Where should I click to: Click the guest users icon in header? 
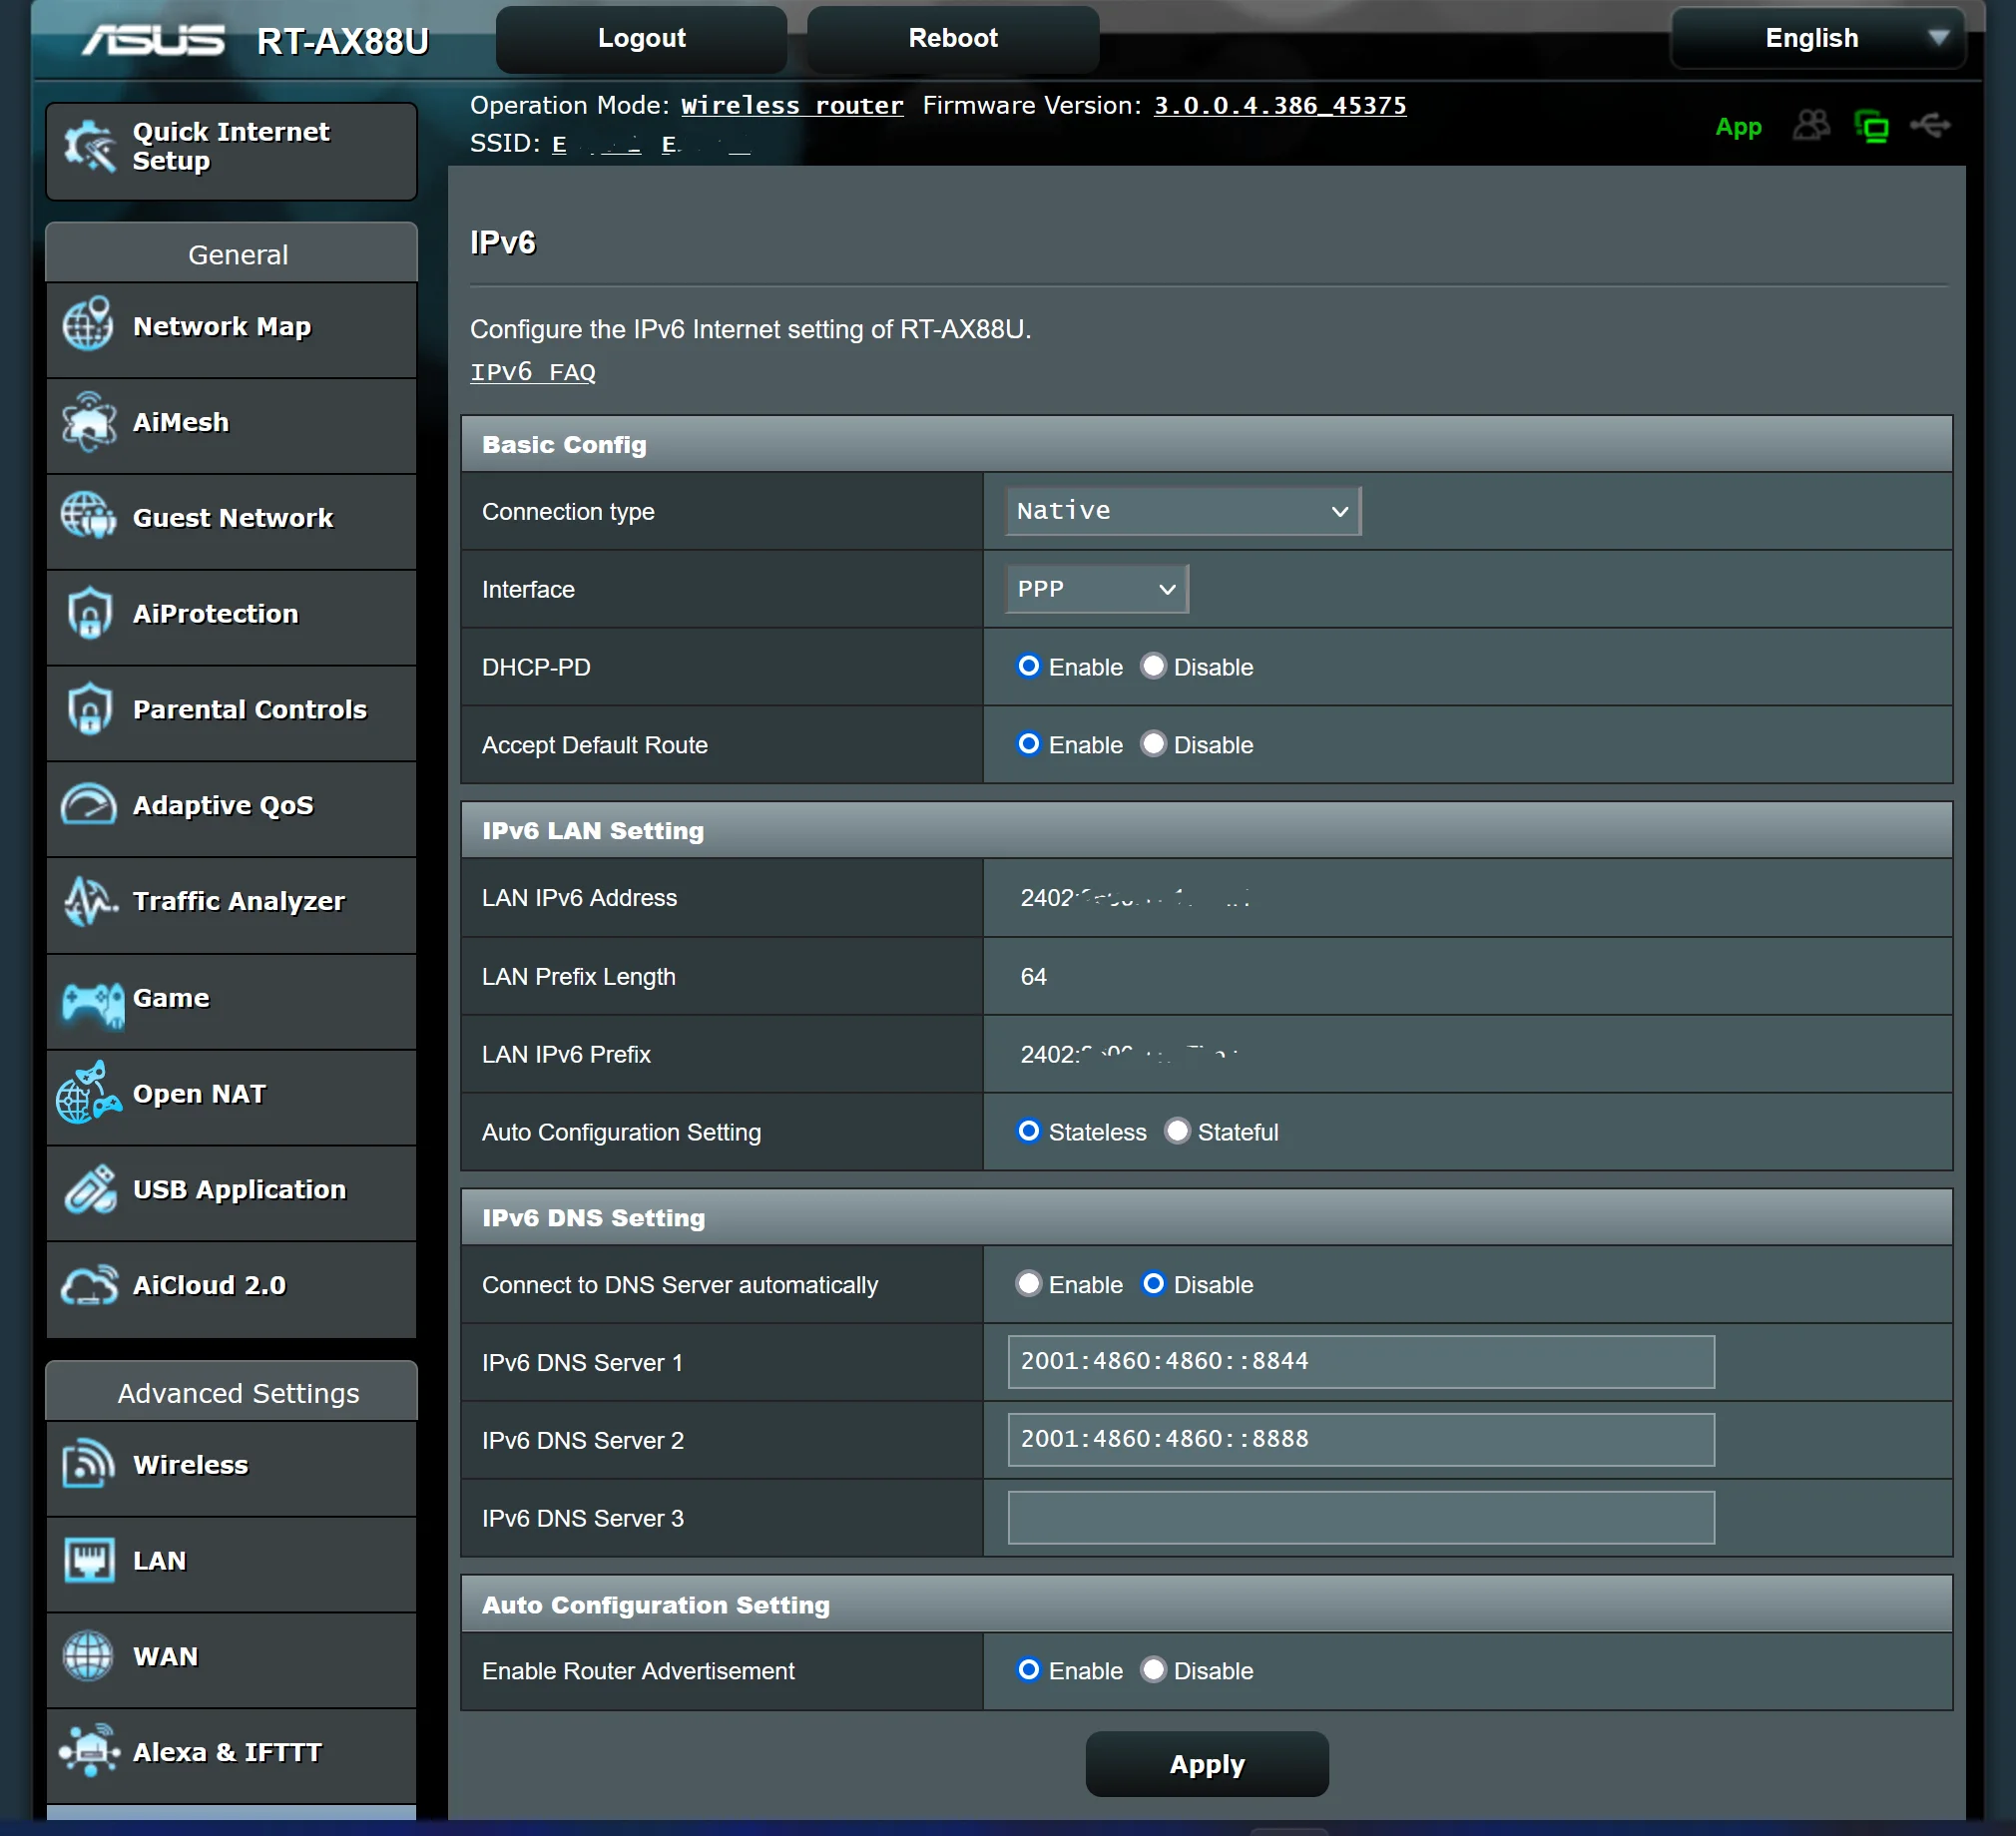[x=1811, y=126]
